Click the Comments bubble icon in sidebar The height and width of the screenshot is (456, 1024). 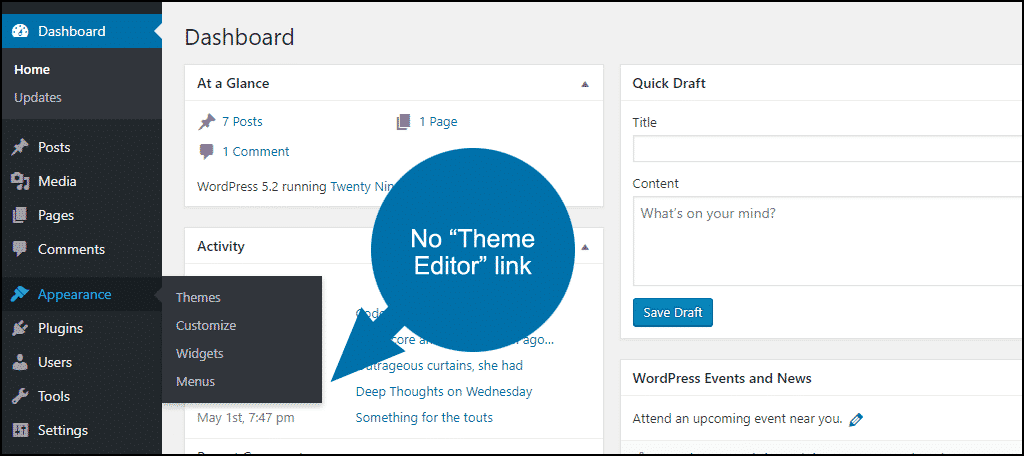click(x=20, y=250)
